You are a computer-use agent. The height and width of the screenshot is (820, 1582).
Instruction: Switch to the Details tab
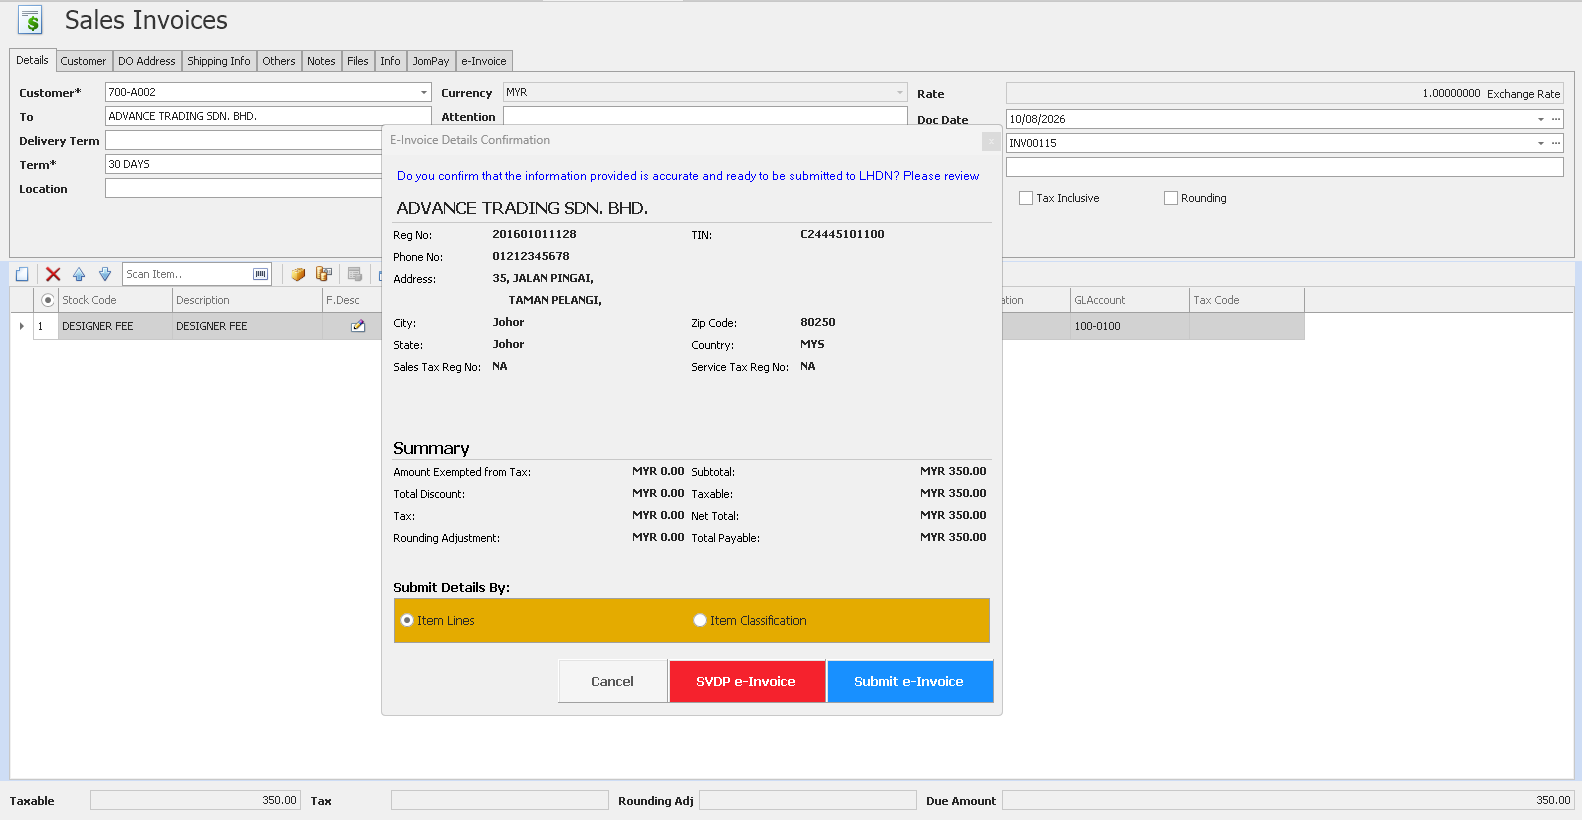coord(32,60)
